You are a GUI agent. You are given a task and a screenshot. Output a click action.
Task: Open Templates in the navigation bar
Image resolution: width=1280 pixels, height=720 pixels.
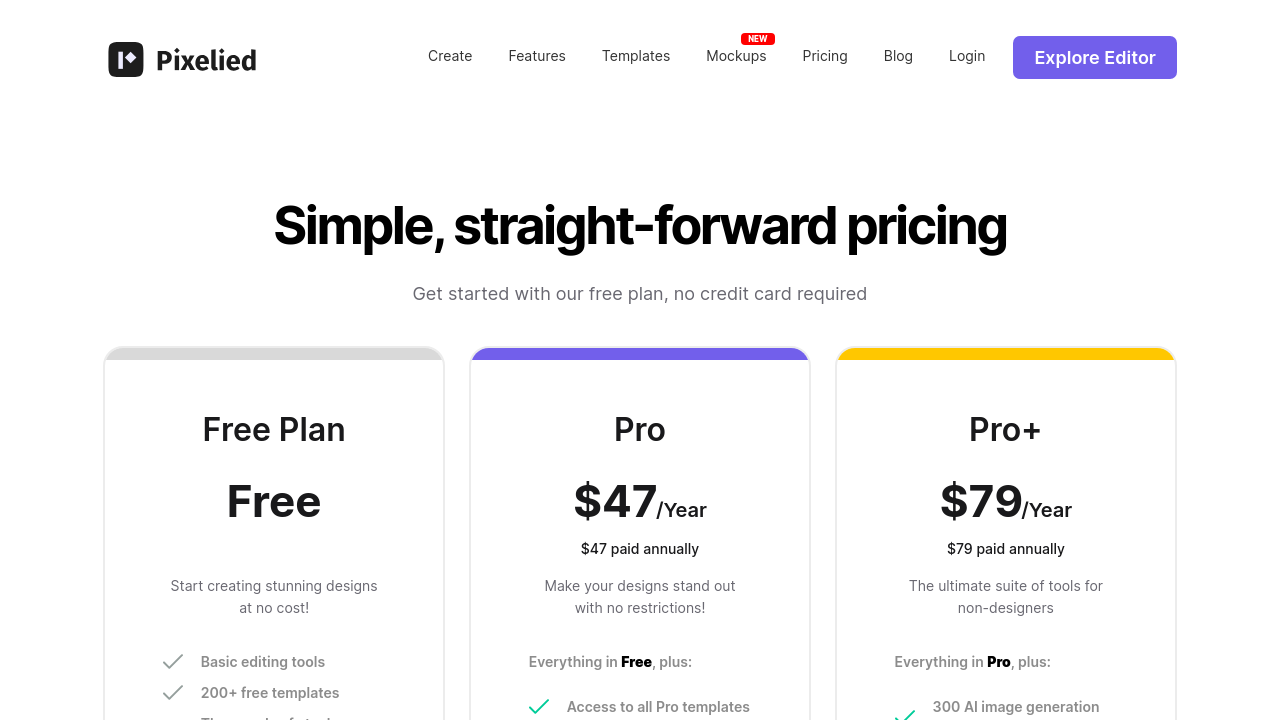pyautogui.click(x=636, y=56)
